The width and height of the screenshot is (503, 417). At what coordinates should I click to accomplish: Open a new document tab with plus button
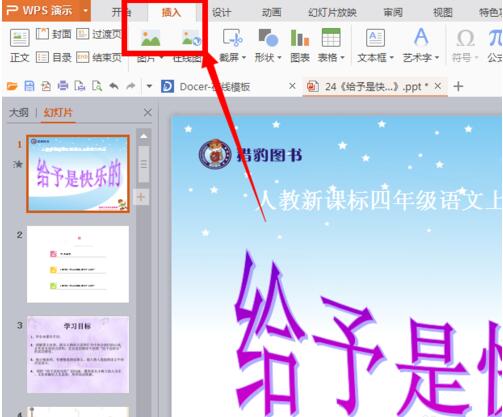tap(458, 86)
